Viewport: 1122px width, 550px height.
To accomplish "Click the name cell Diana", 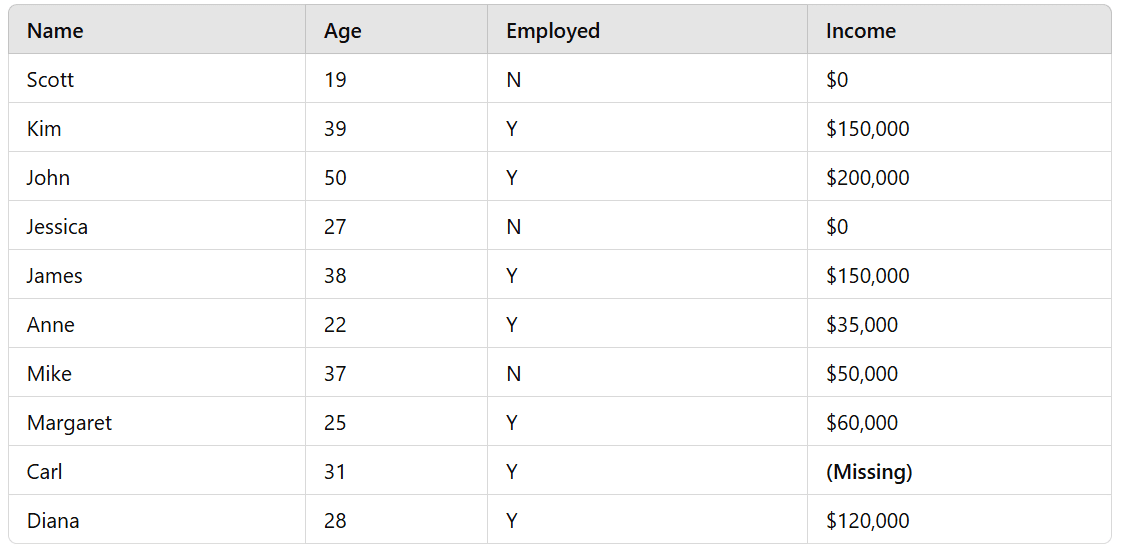I will [x=157, y=520].
